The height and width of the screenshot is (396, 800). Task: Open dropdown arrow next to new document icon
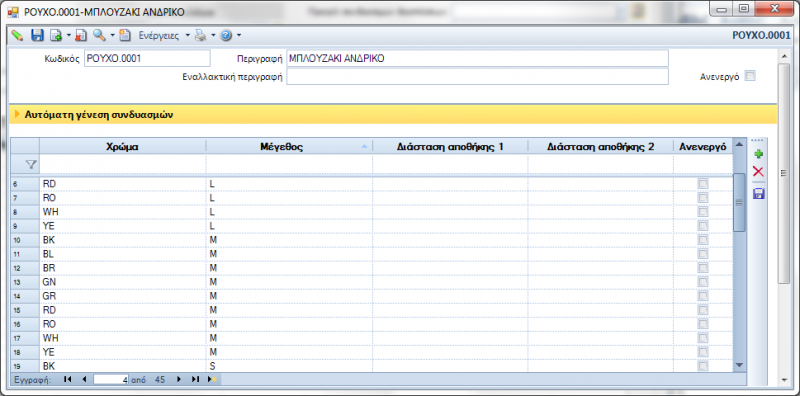(x=68, y=35)
